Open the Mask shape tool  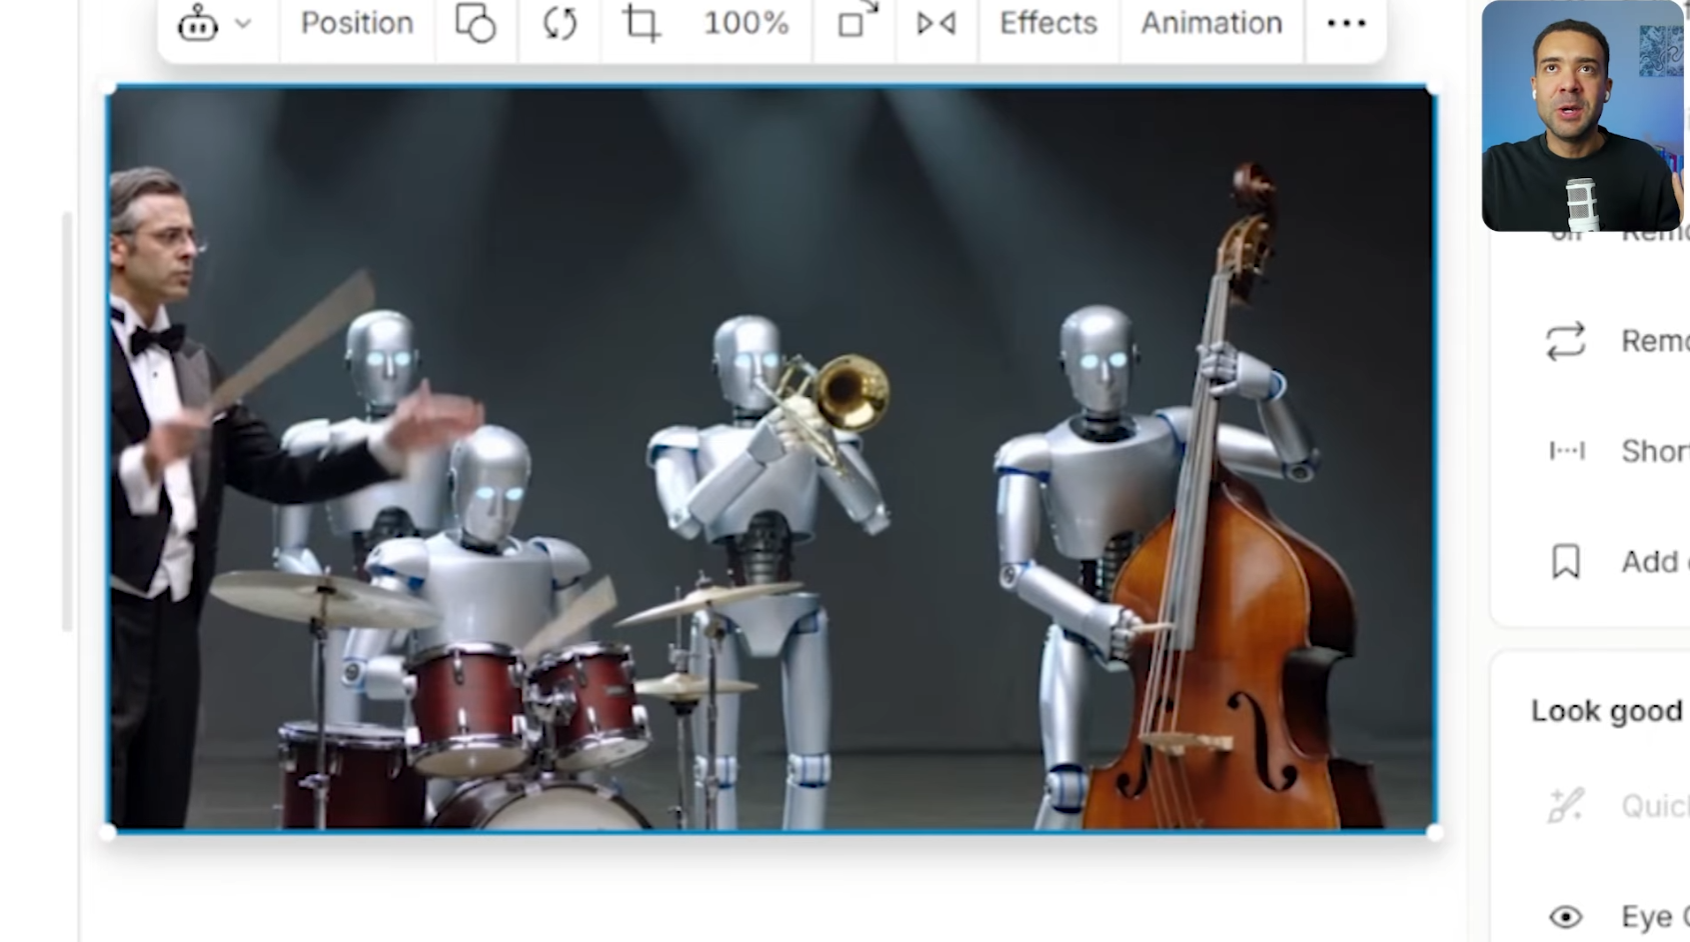[x=477, y=23]
